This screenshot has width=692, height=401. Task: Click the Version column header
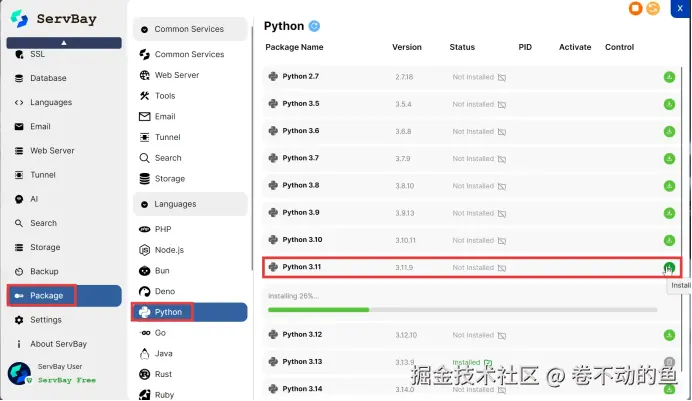point(407,47)
